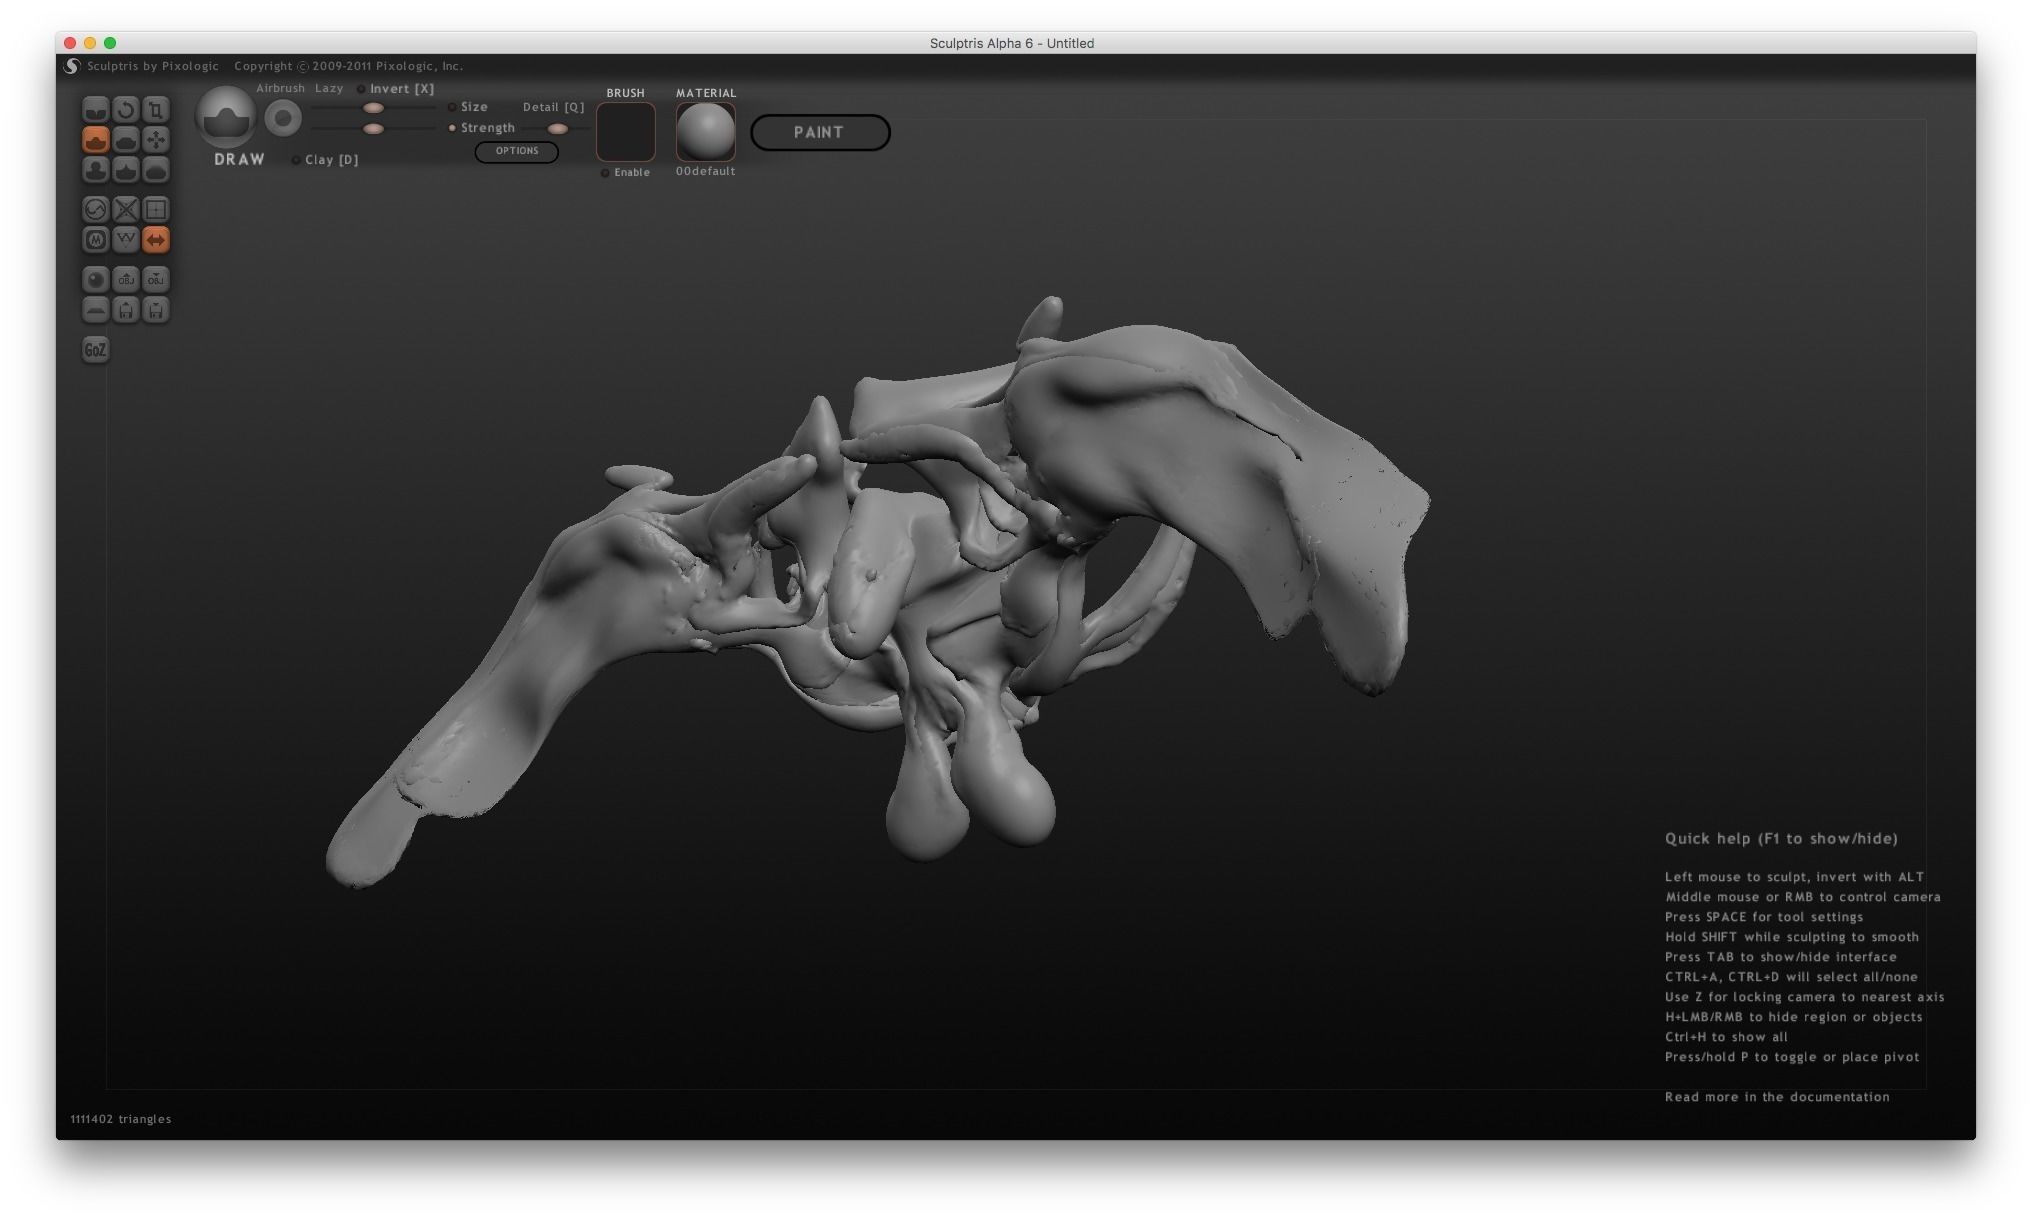Enable Clay [D] option

[x=325, y=160]
